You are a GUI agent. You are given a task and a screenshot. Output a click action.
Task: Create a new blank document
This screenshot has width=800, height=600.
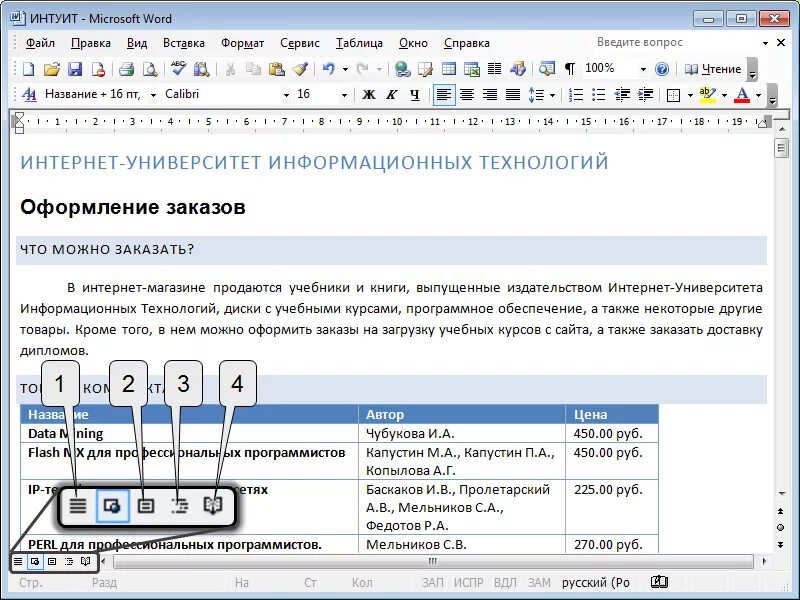coord(29,69)
